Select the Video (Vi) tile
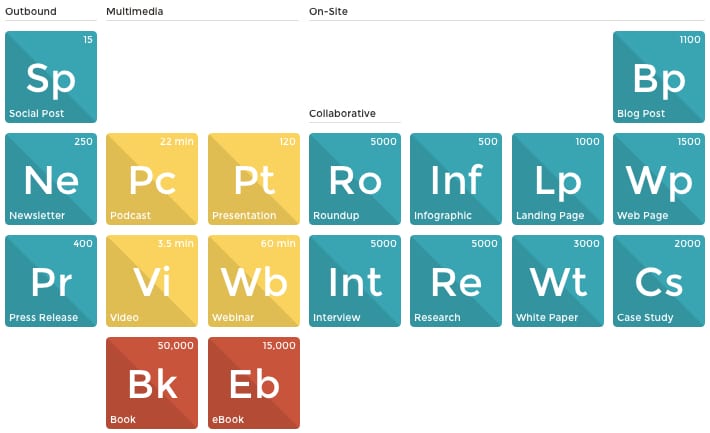Screen dimensions: 710x433 [152, 281]
